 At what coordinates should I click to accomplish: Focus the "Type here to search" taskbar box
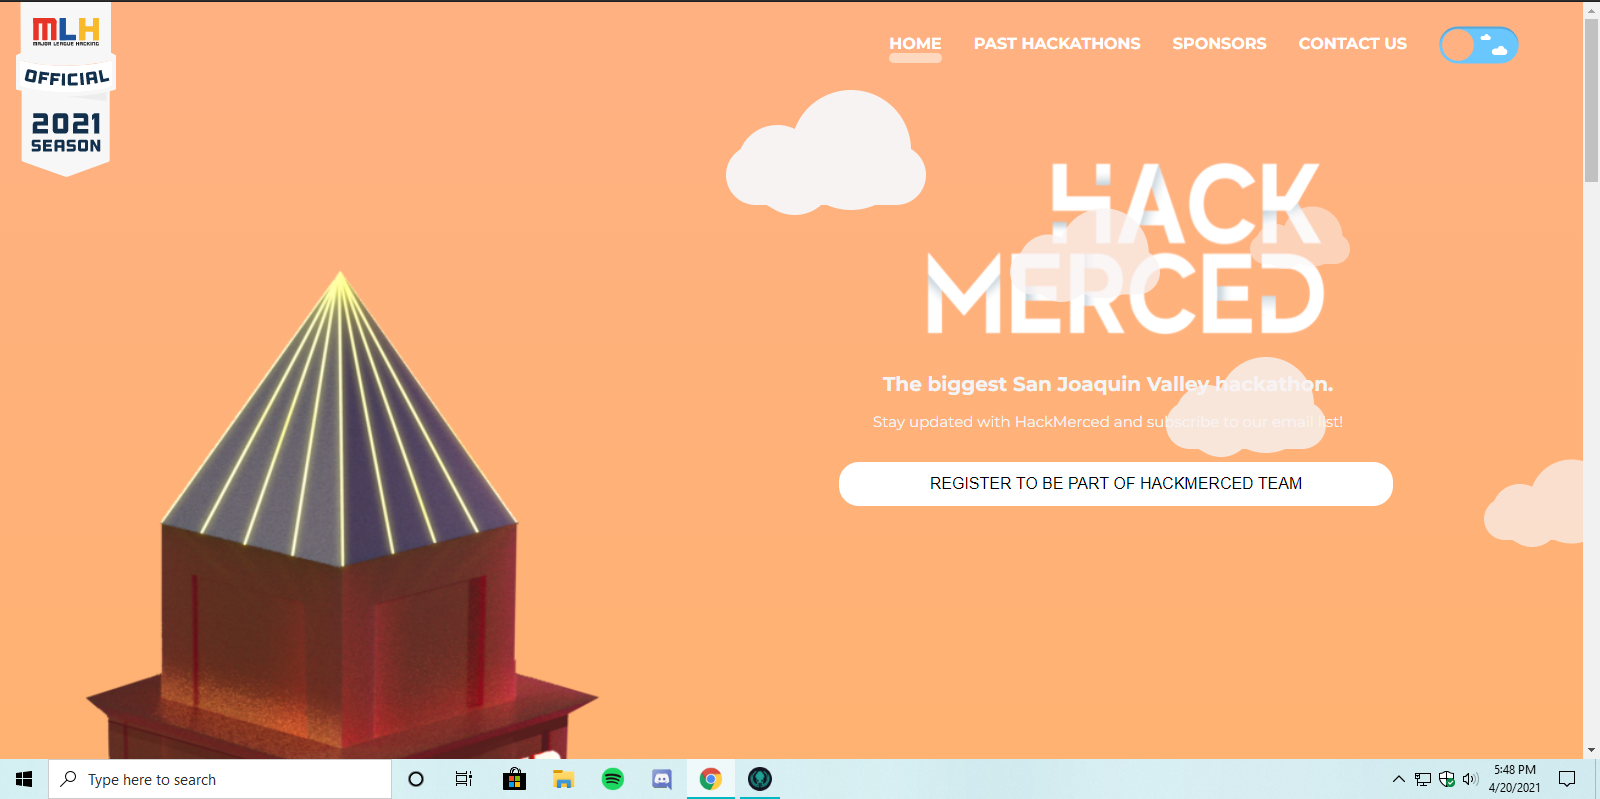[x=220, y=779]
